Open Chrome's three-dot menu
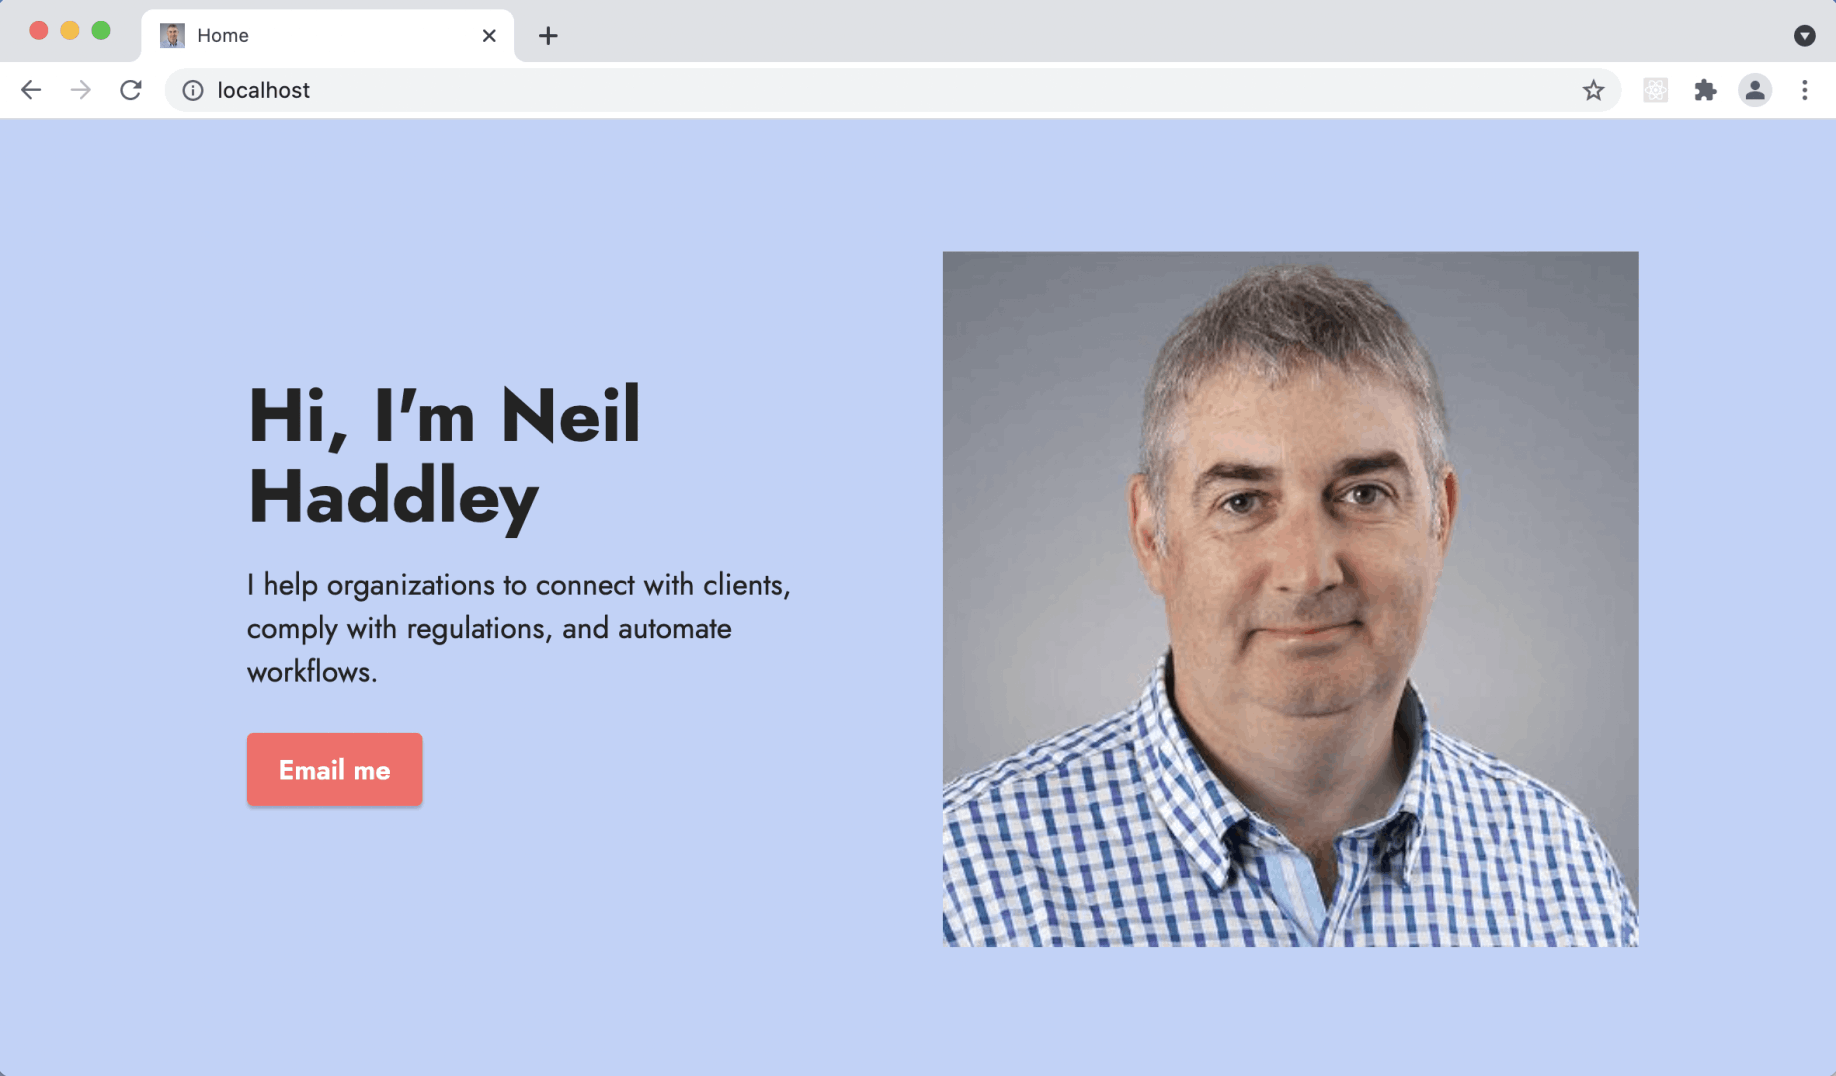Viewport: 1836px width, 1076px height. pyautogui.click(x=1805, y=90)
